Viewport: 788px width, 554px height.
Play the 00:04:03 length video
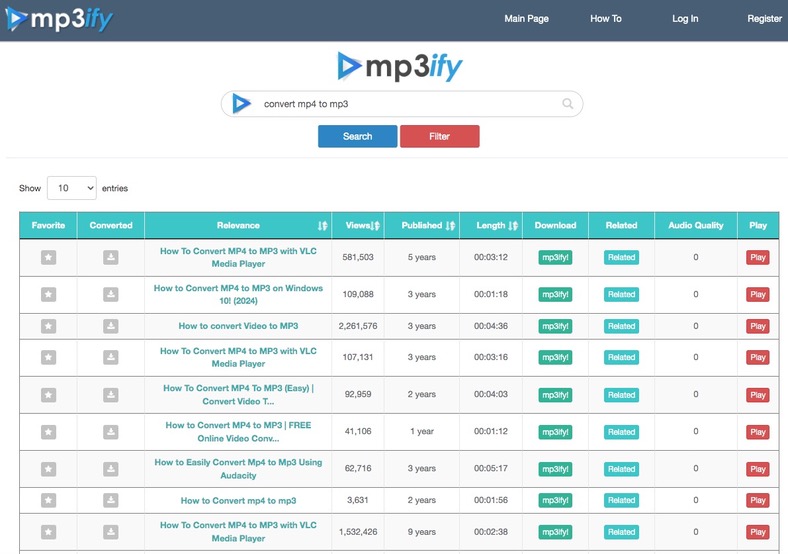[757, 395]
